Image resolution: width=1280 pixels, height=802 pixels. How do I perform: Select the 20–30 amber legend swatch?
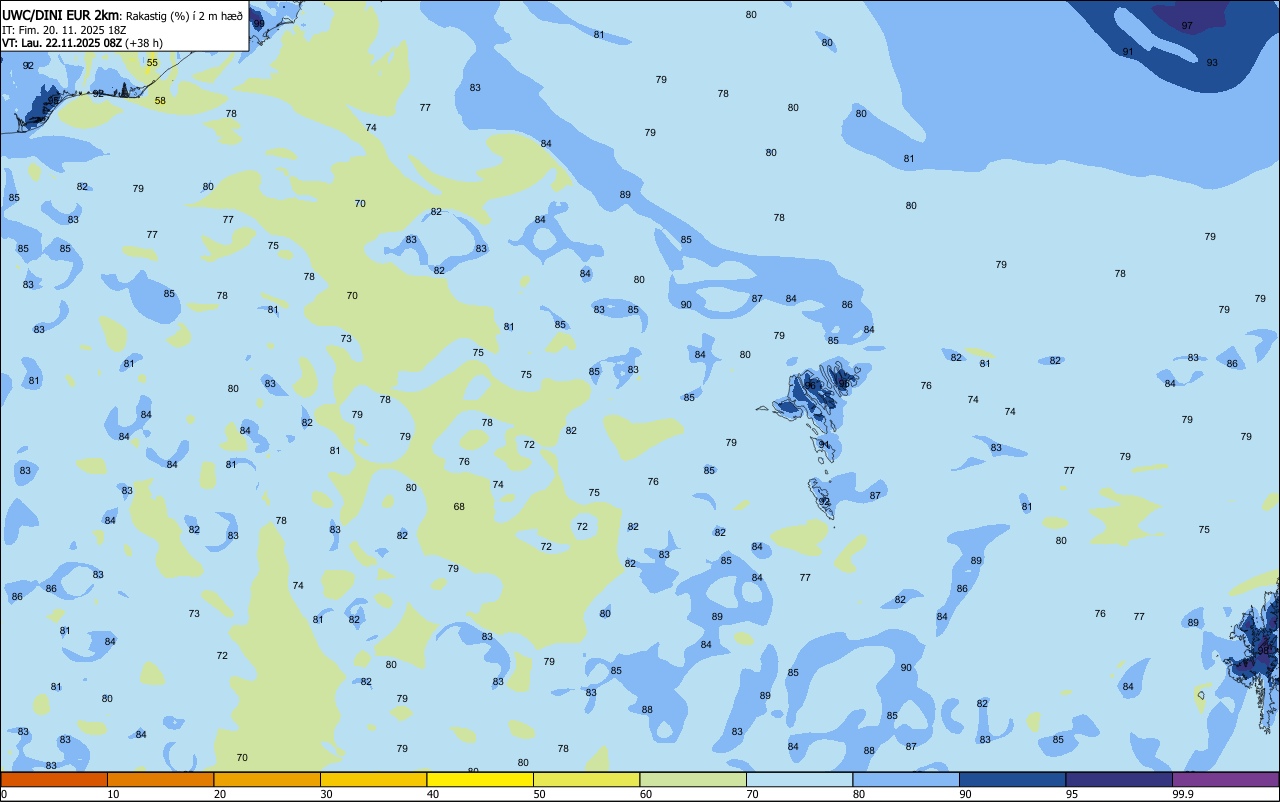tap(267, 779)
